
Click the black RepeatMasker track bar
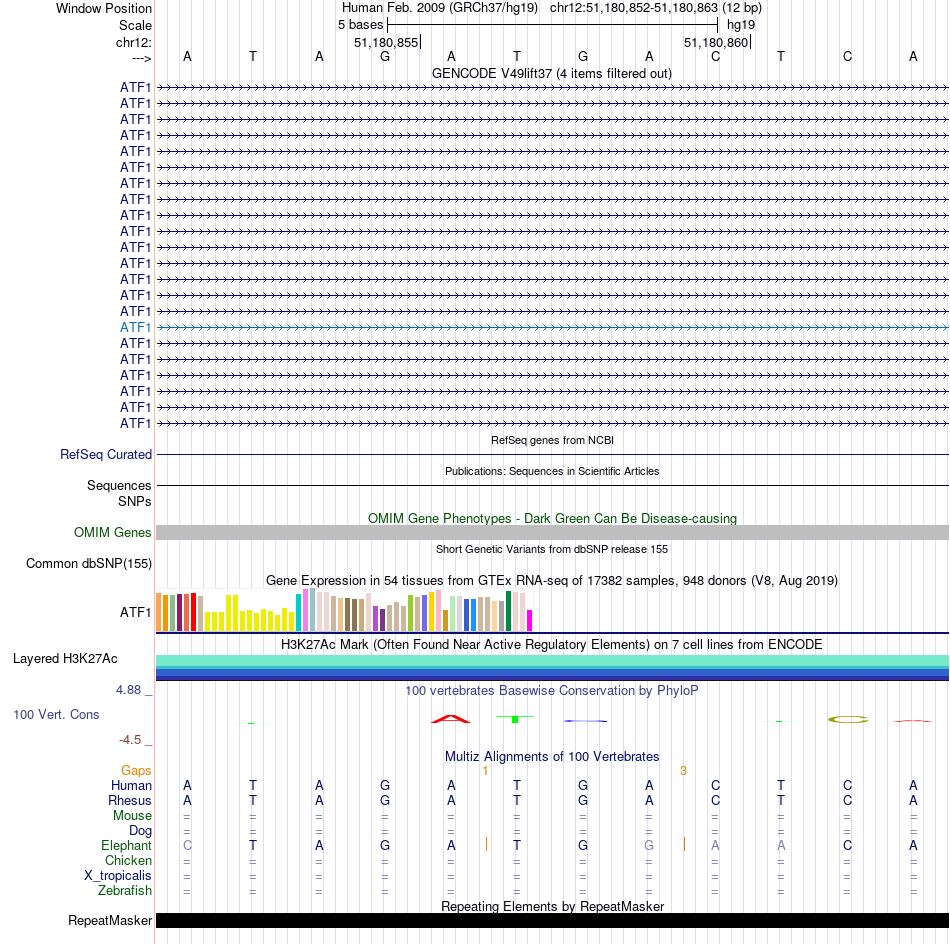tap(552, 920)
